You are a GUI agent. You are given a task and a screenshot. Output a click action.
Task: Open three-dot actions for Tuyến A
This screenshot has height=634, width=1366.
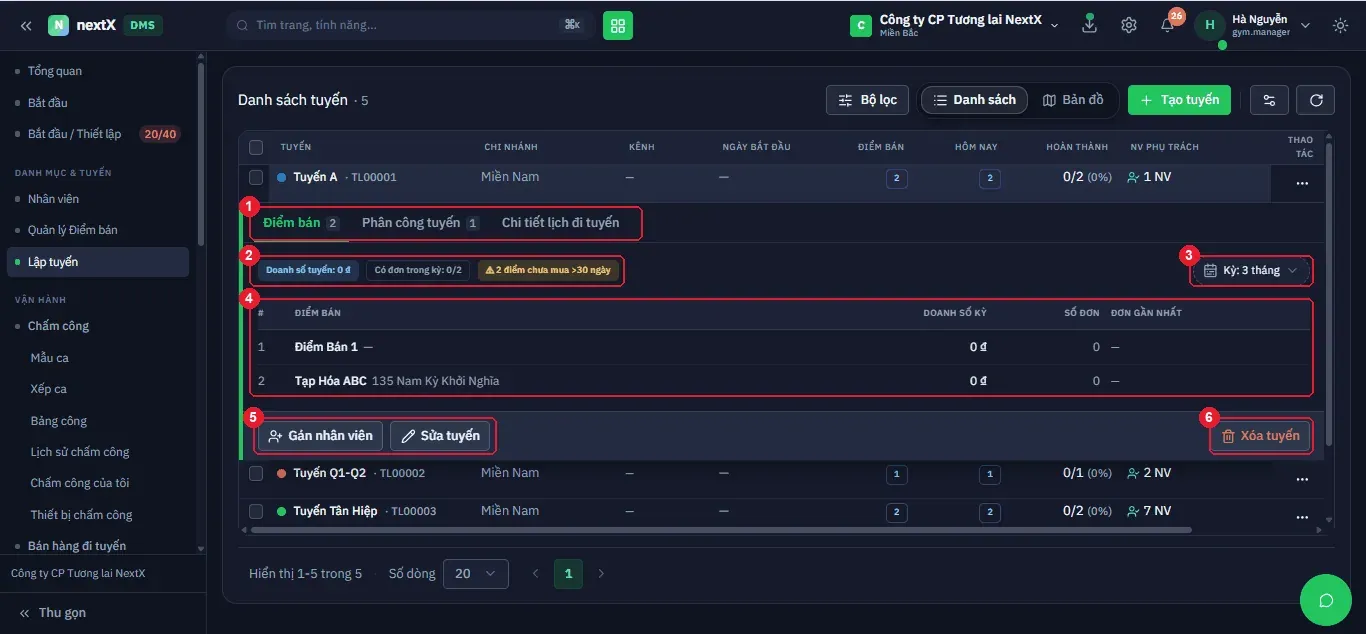1302,183
